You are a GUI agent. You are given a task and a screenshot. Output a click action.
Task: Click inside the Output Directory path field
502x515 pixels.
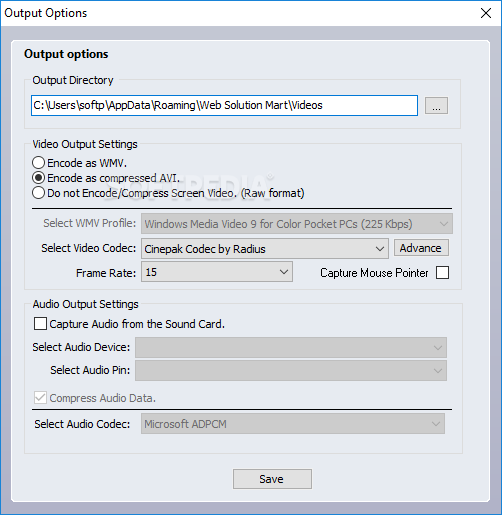pos(224,106)
